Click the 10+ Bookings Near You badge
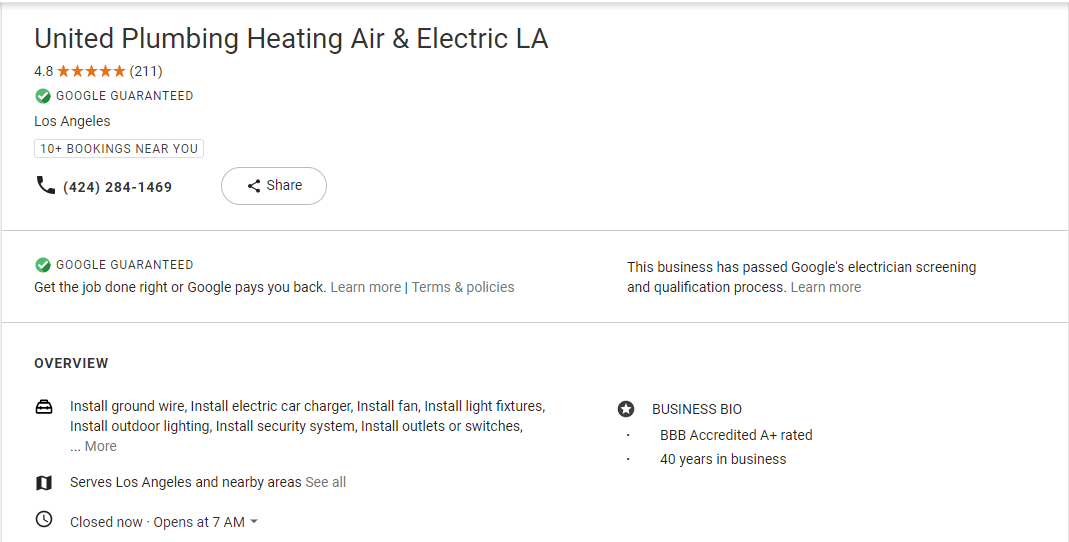 tap(119, 149)
